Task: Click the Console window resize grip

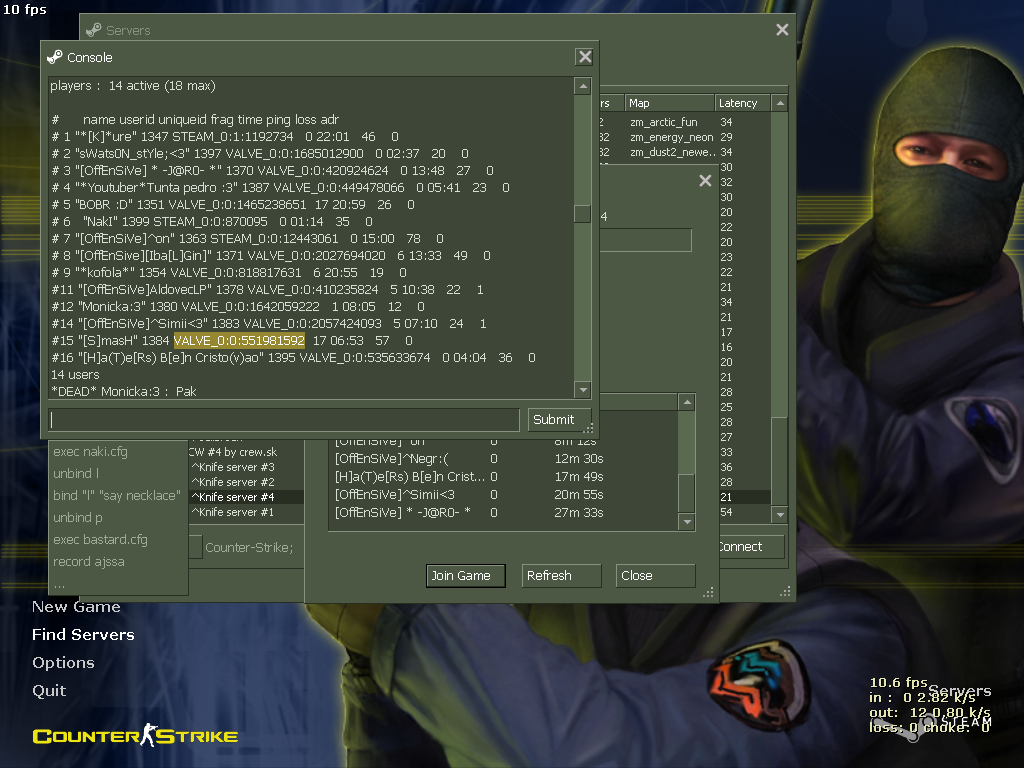Action: coord(588,428)
